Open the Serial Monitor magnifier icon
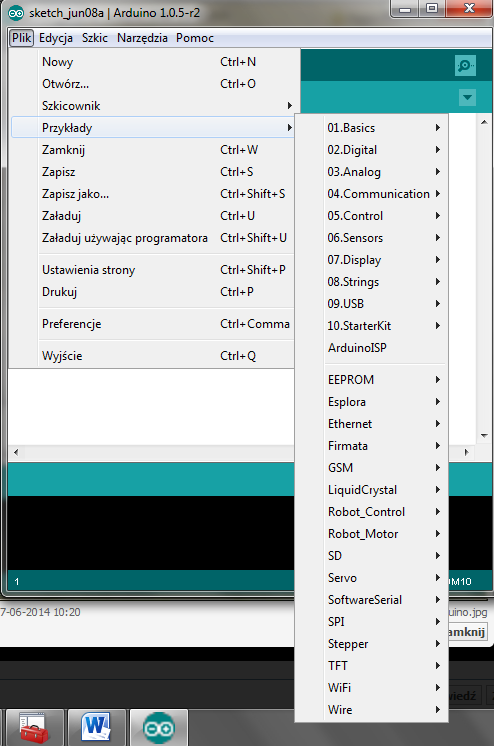 pos(465,65)
